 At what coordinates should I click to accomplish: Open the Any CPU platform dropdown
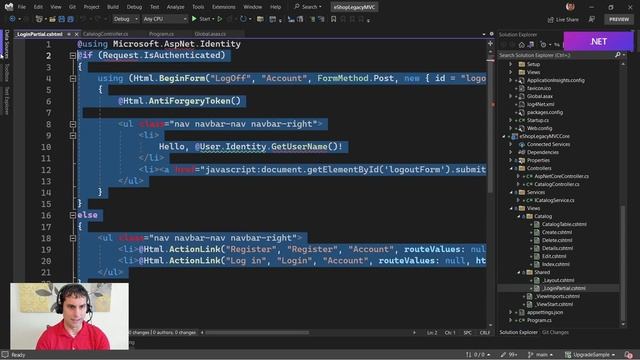[165, 19]
